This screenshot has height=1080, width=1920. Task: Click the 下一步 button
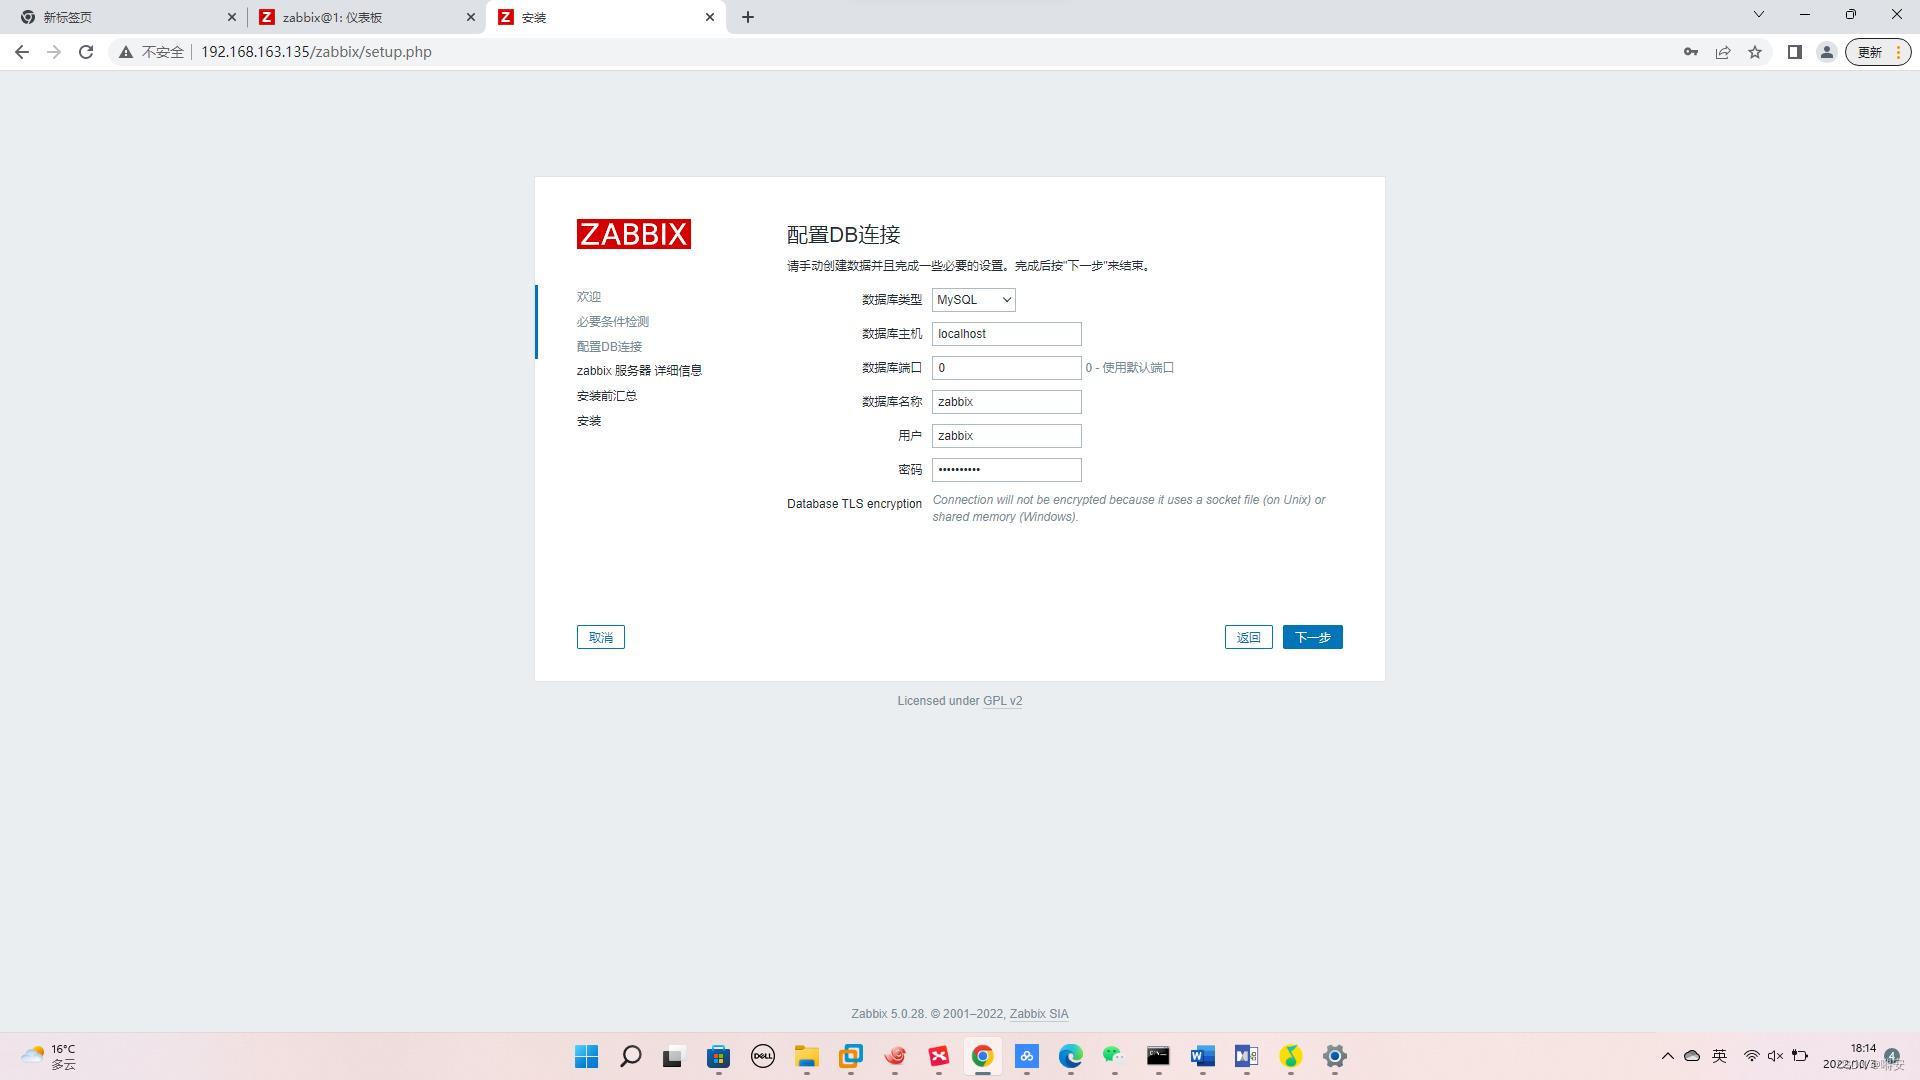pos(1312,637)
